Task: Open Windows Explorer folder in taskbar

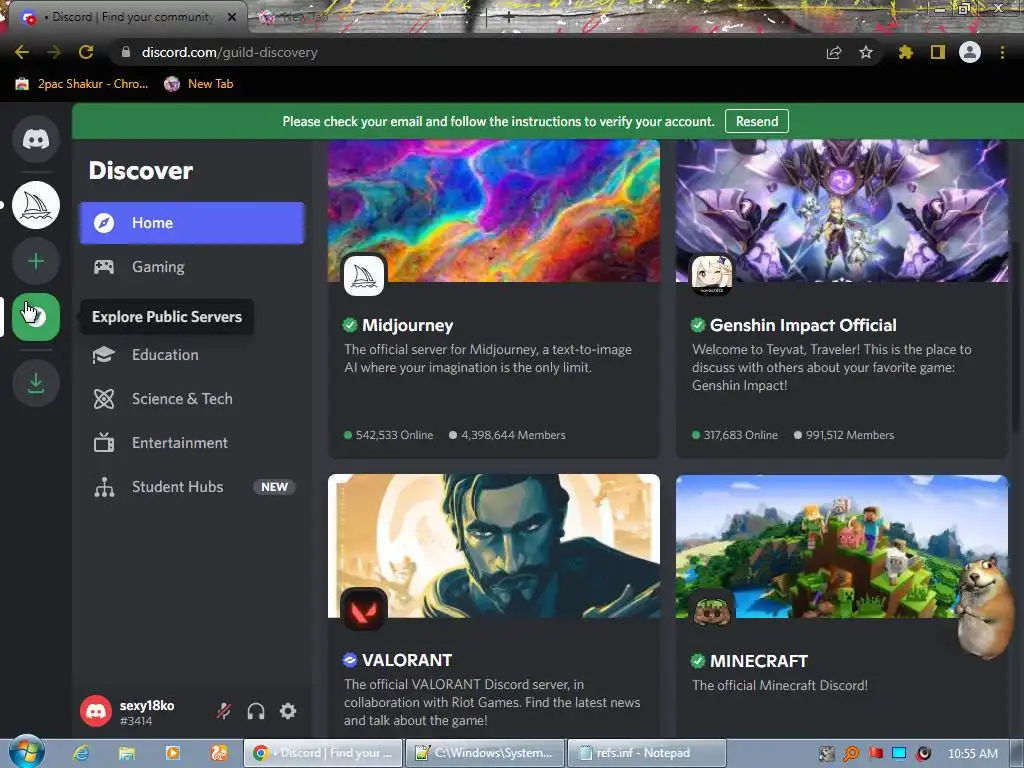Action: pyautogui.click(x=127, y=753)
